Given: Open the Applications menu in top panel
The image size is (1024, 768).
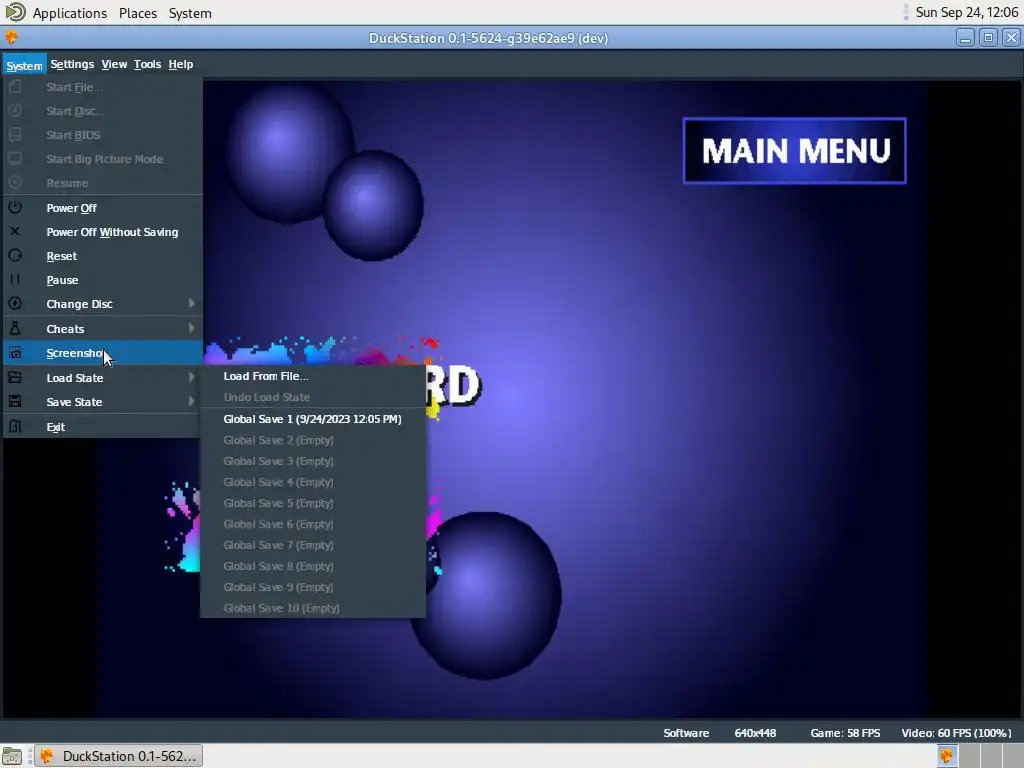Looking at the screenshot, I should pos(69,13).
